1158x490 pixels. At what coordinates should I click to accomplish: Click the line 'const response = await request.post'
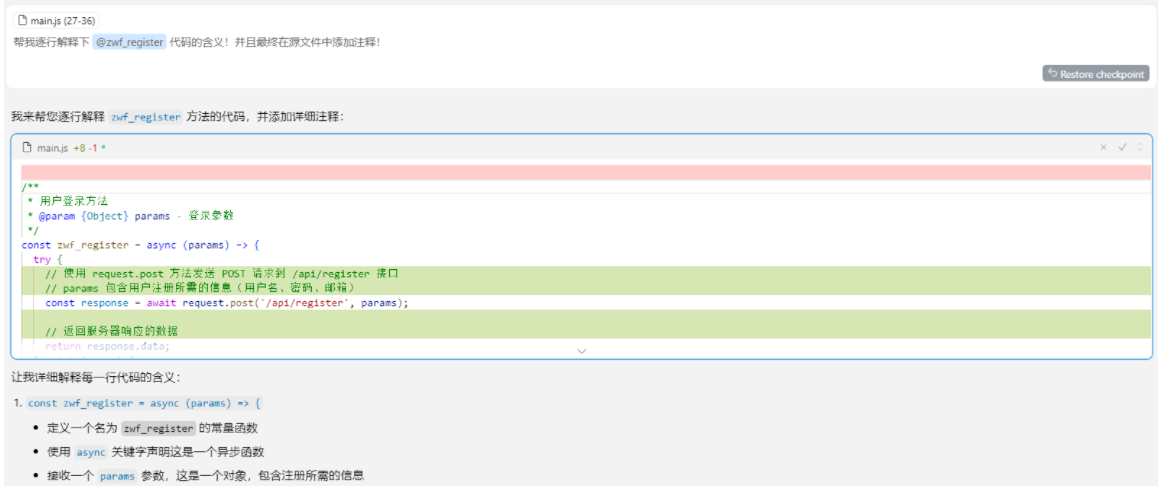click(227, 303)
